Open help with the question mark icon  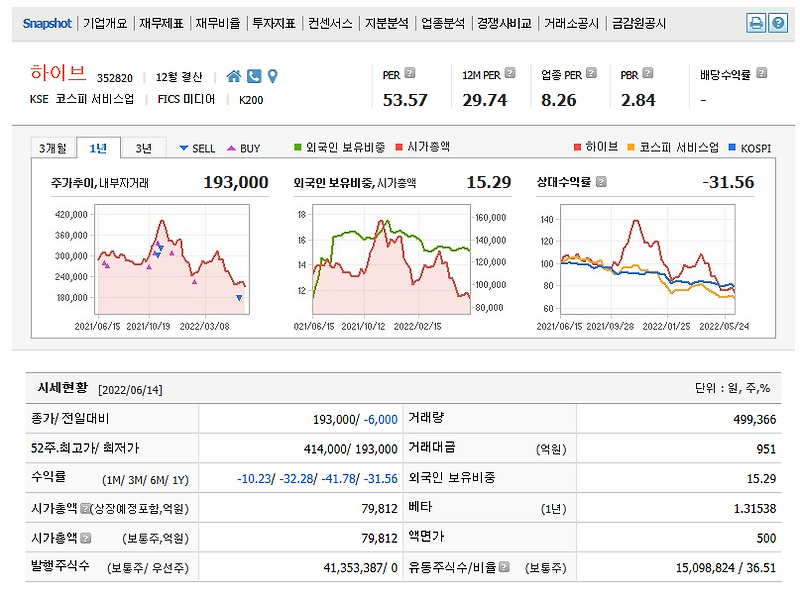point(778,23)
